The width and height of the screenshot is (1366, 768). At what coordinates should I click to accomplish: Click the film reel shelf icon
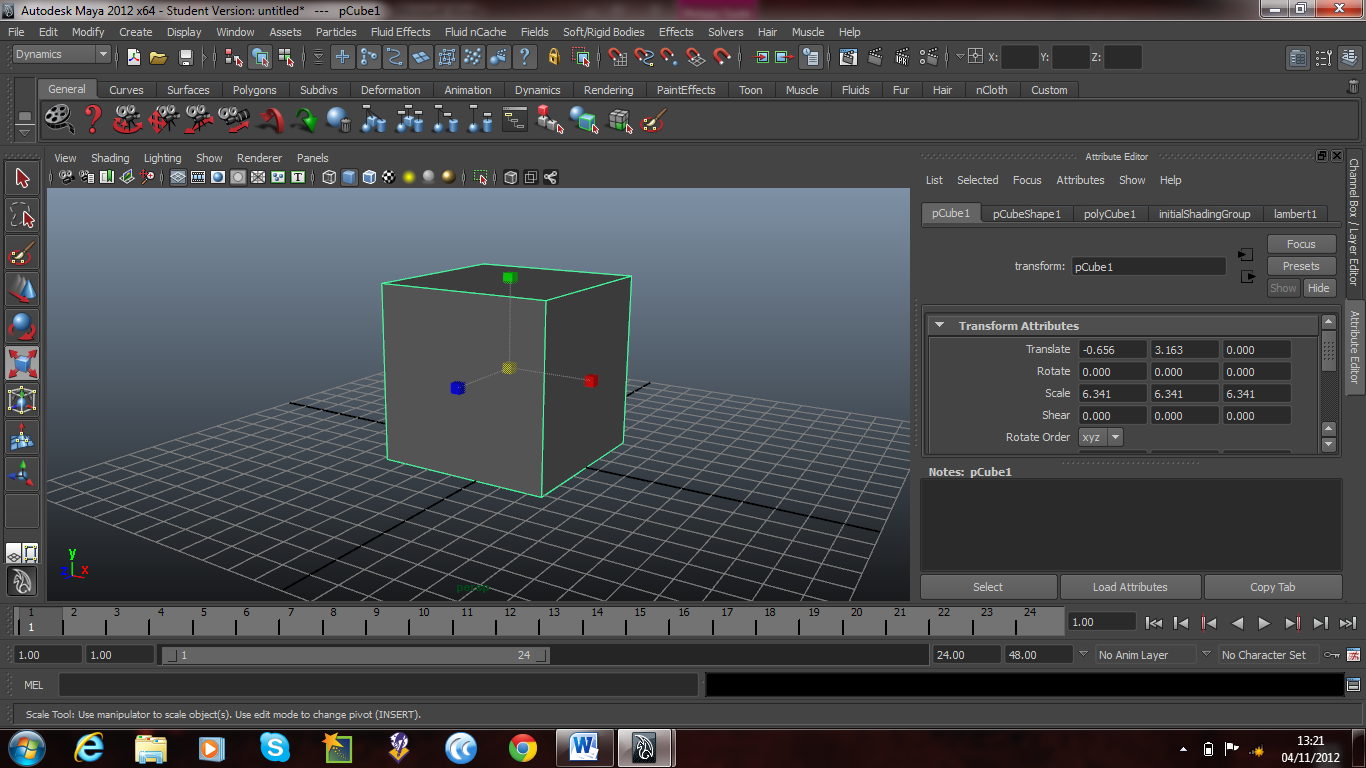(x=60, y=121)
